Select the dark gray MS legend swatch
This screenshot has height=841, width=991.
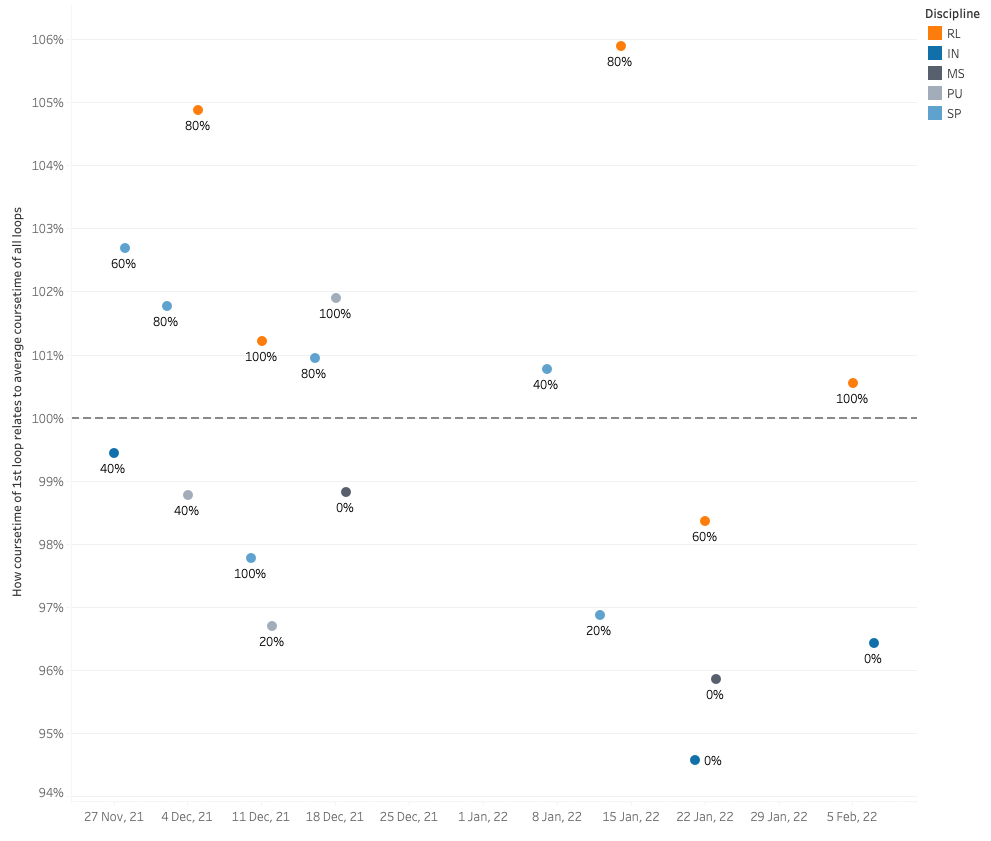click(x=934, y=73)
